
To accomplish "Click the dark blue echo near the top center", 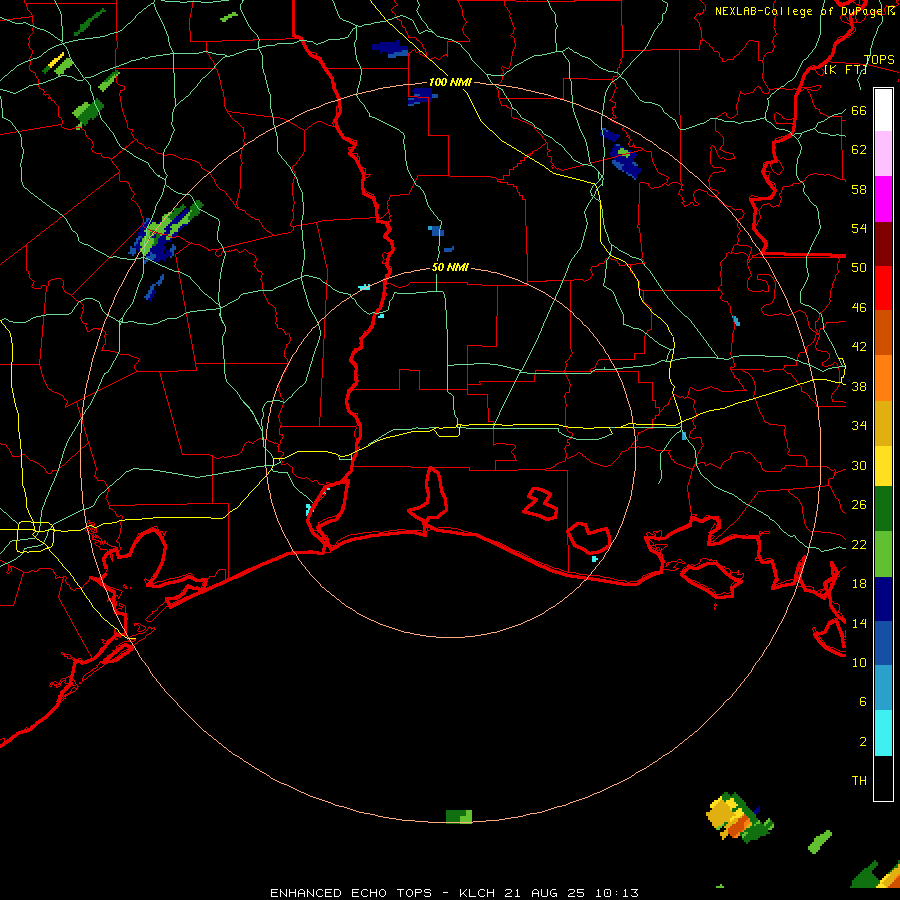I will coord(390,49).
